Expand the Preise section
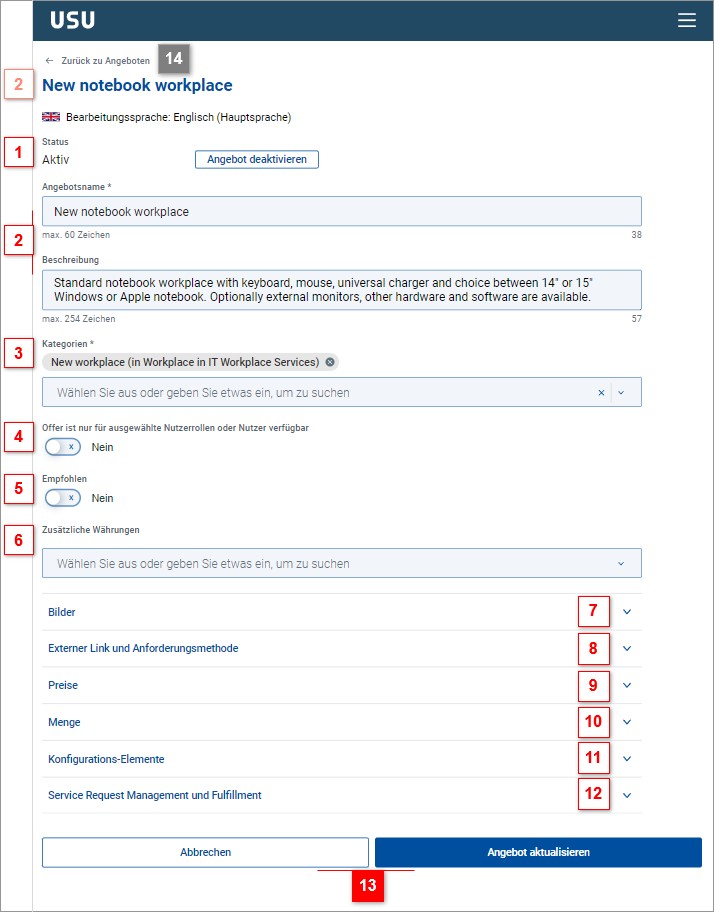Screen dimensions: 714x912 pyautogui.click(x=627, y=686)
